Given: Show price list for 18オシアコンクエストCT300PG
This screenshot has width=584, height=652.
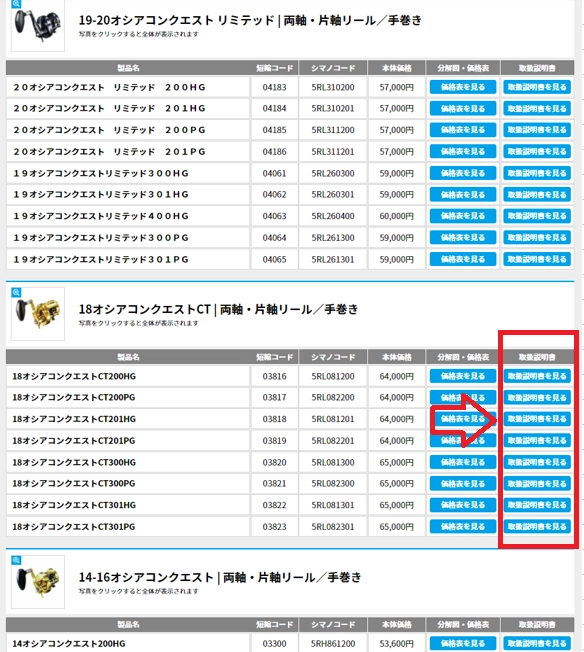Looking at the screenshot, I should pyautogui.click(x=463, y=484).
